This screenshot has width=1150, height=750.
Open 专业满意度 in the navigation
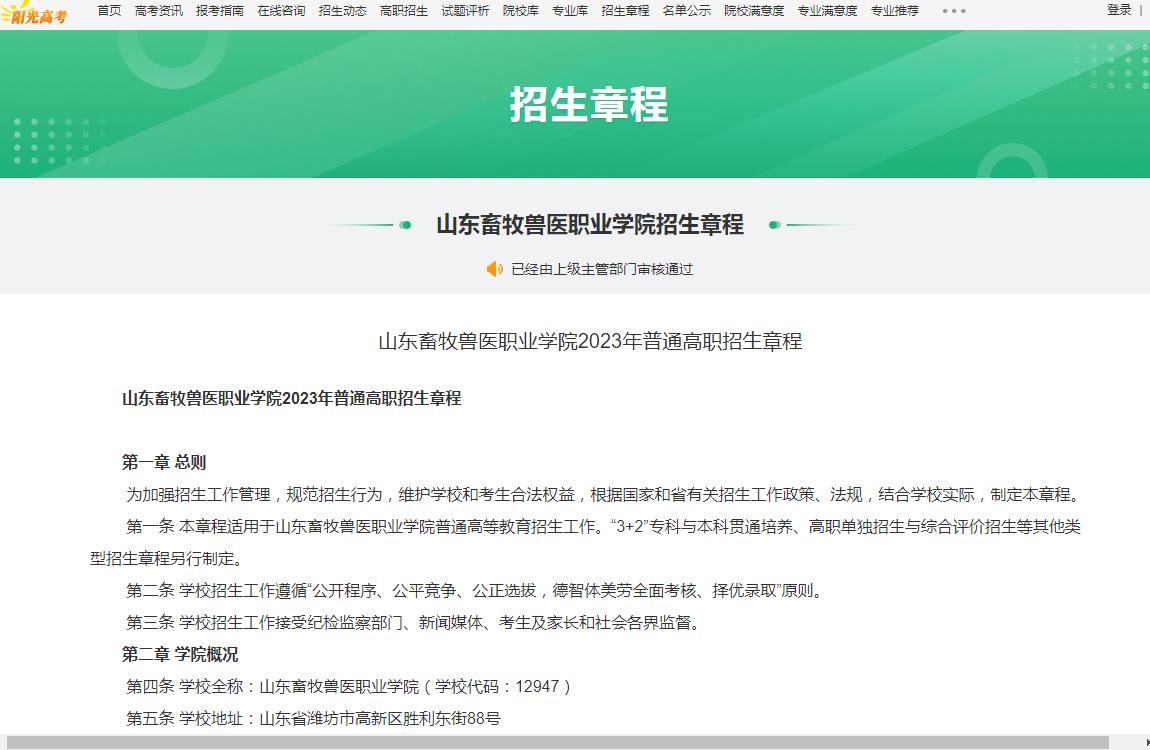[x=827, y=11]
